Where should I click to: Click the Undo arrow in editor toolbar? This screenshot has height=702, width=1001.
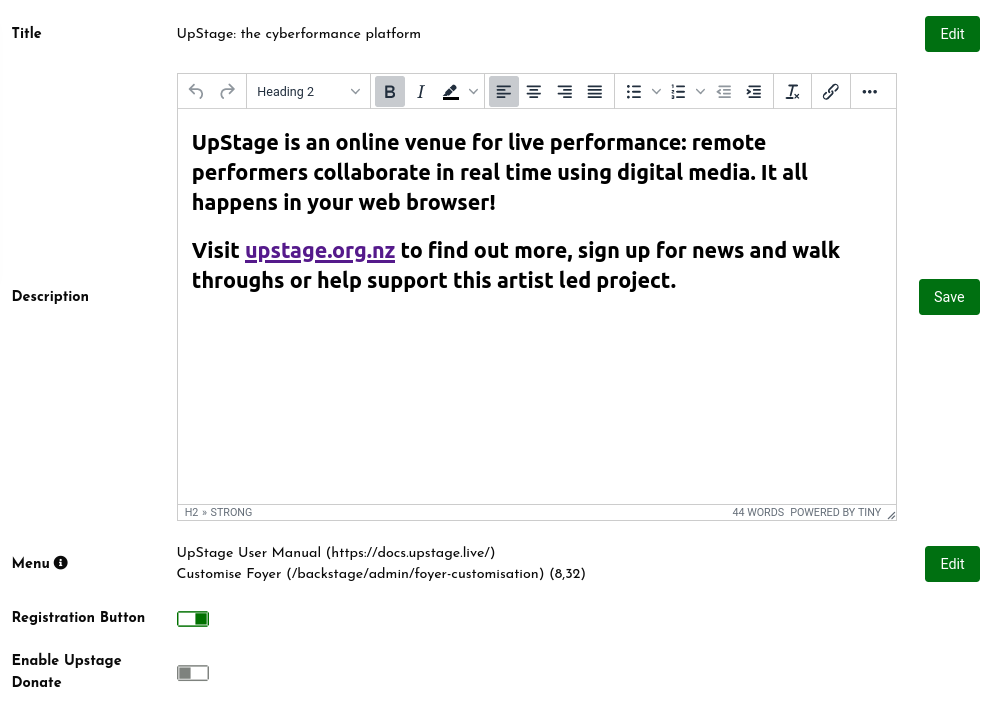click(x=196, y=92)
